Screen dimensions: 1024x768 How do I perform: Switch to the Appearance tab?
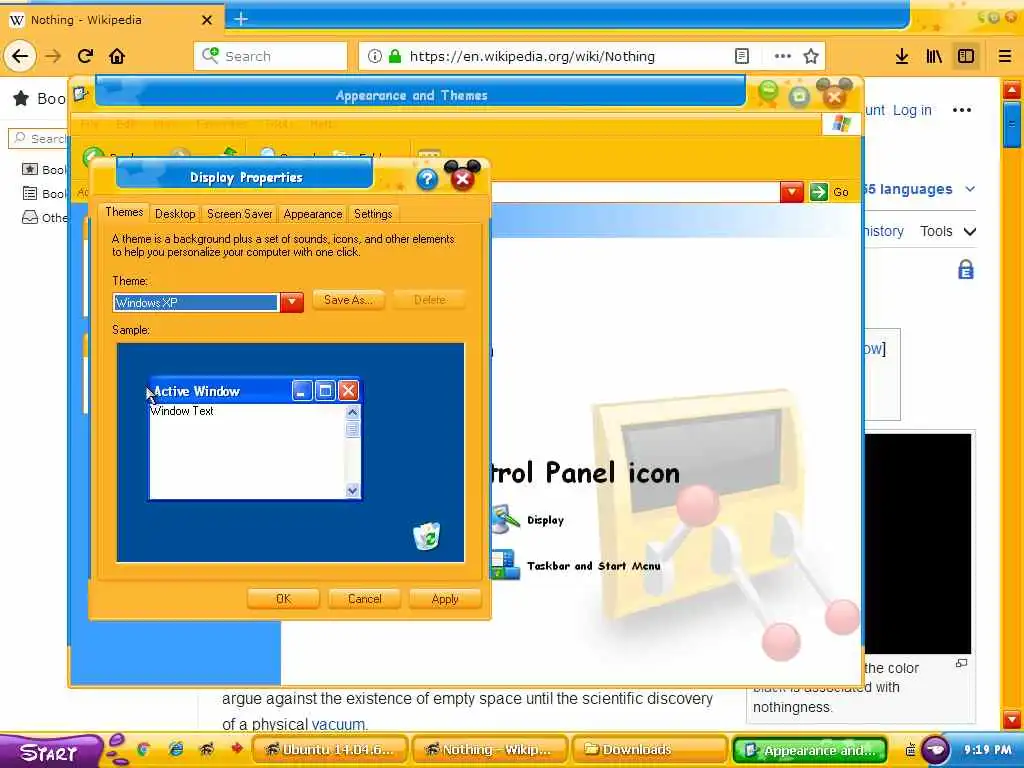click(x=313, y=214)
